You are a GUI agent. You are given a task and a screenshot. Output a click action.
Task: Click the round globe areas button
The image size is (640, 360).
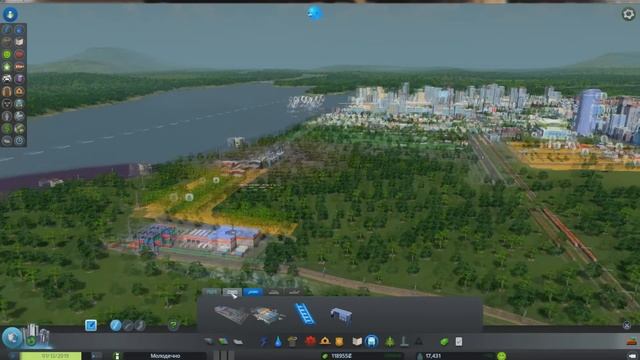[x=12, y=337]
